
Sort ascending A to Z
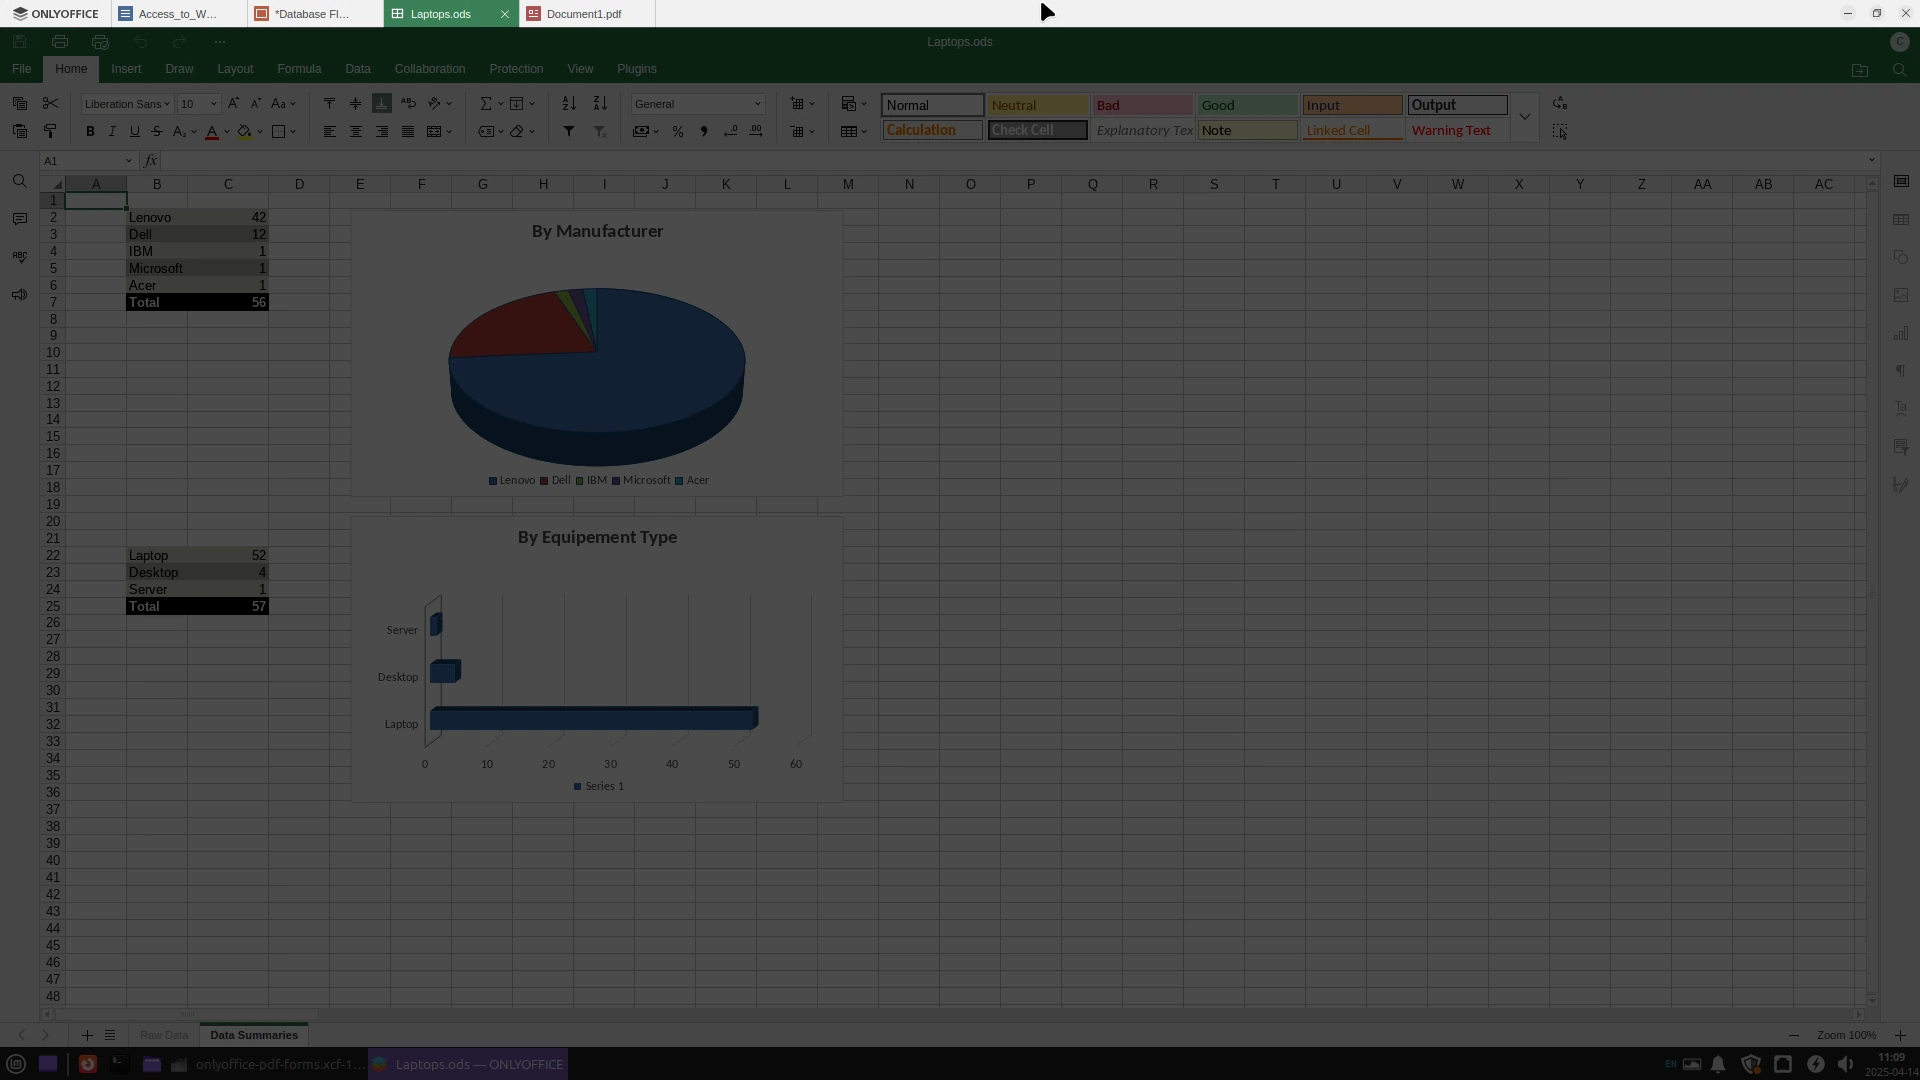point(569,104)
